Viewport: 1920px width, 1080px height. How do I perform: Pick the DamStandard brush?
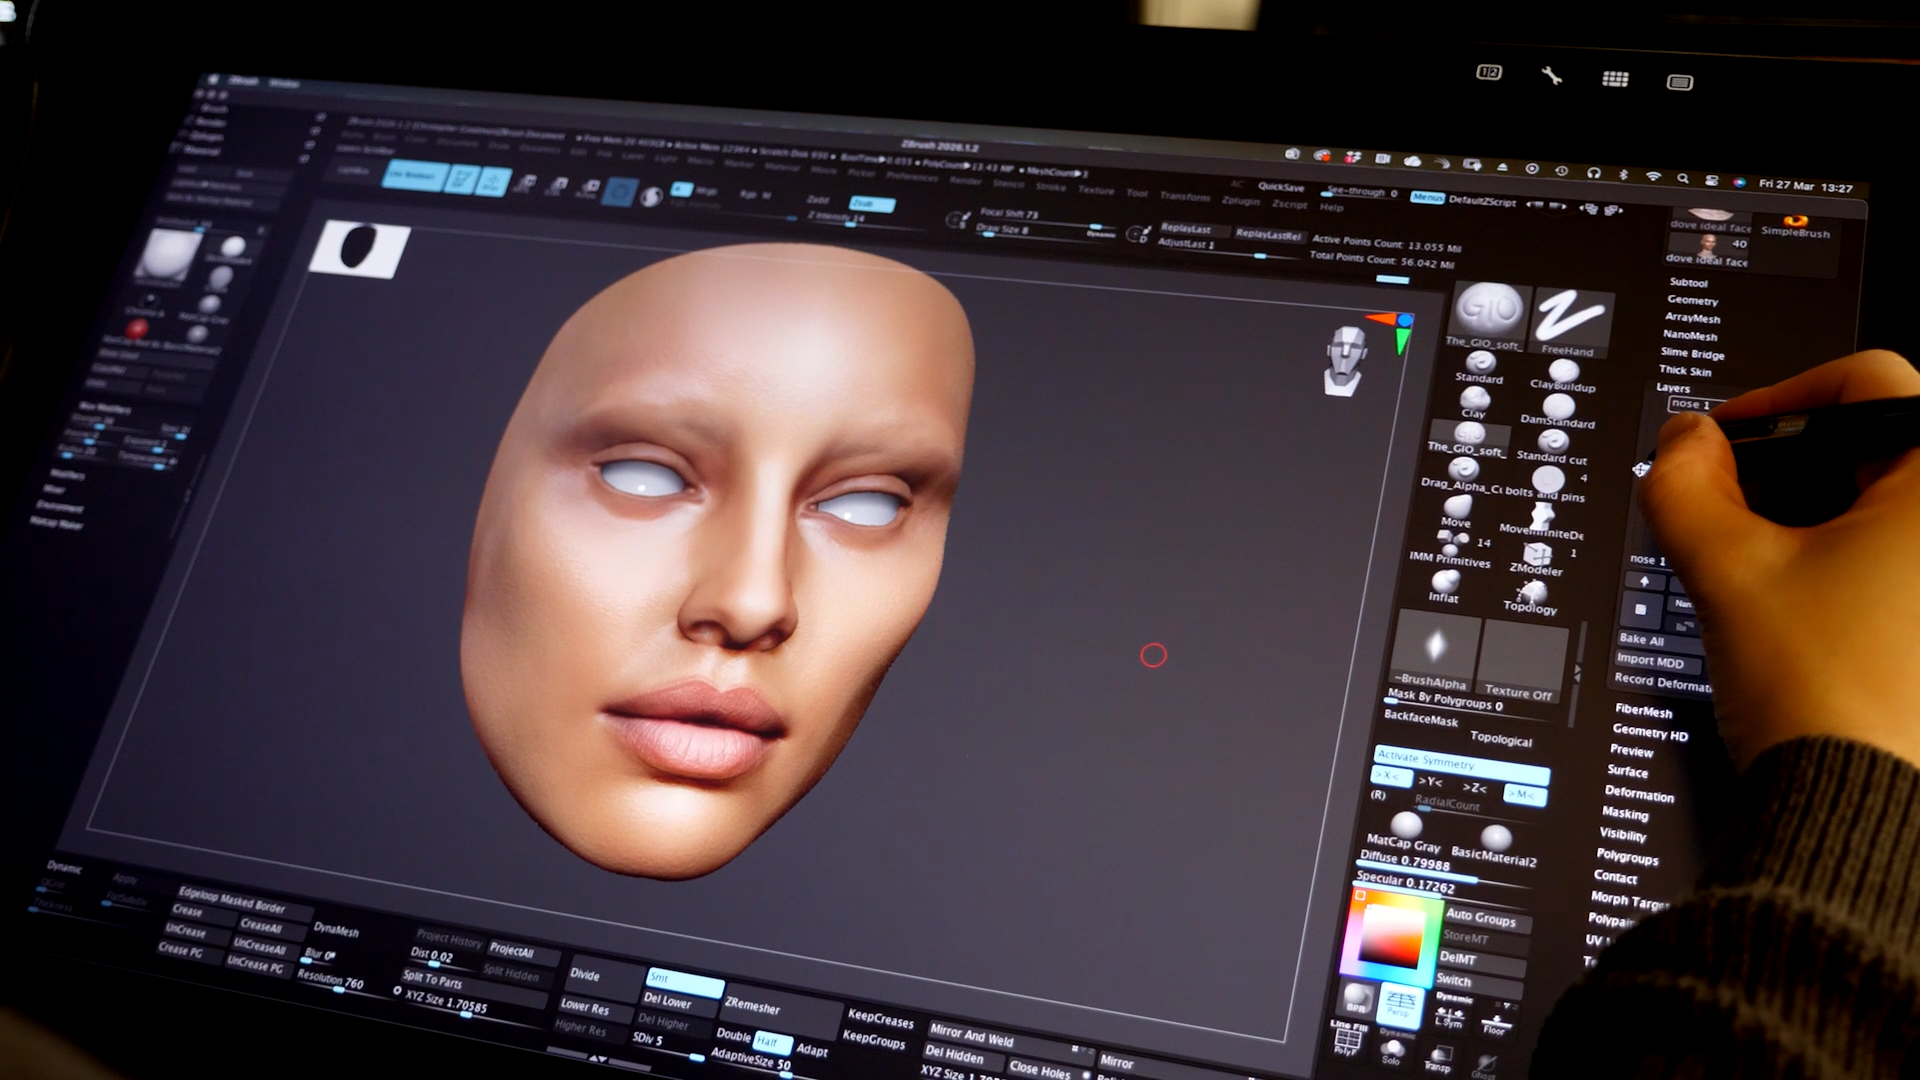point(1558,409)
